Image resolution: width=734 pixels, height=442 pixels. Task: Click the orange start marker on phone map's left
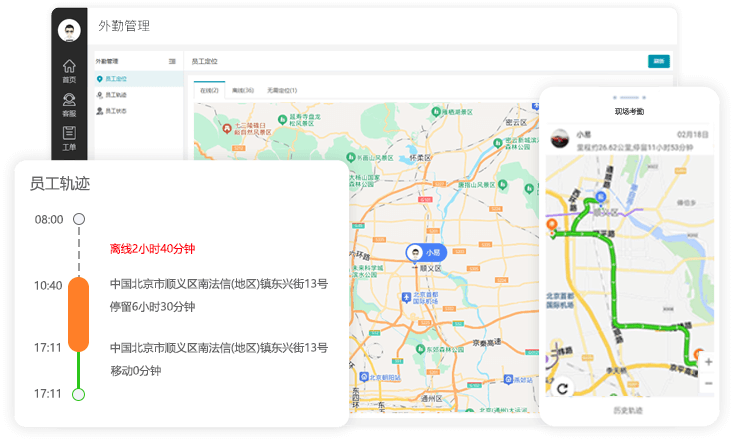tap(551, 225)
